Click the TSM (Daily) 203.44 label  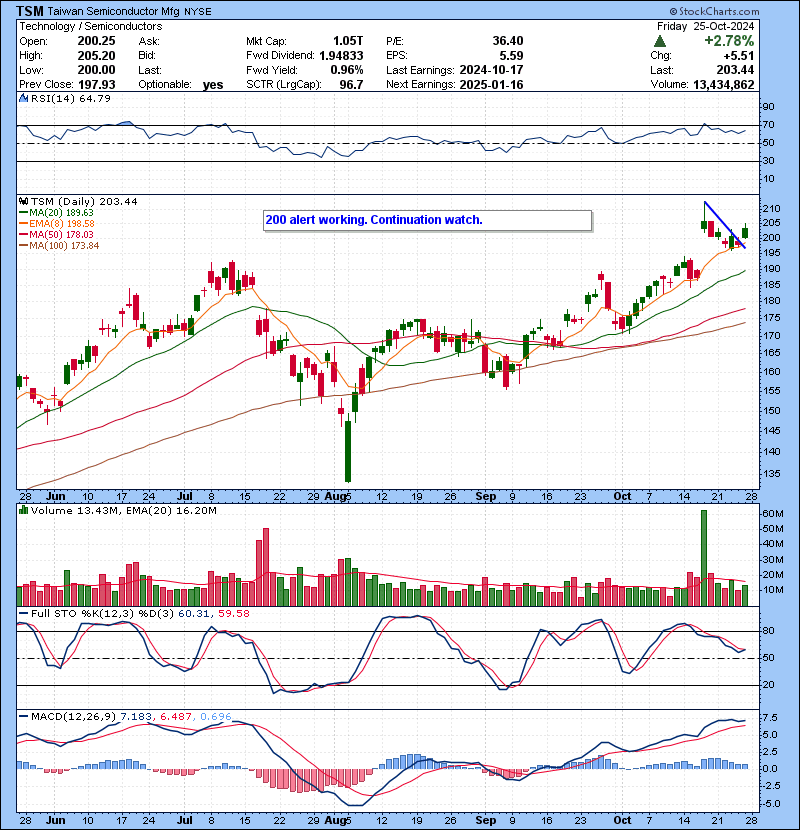84,202
